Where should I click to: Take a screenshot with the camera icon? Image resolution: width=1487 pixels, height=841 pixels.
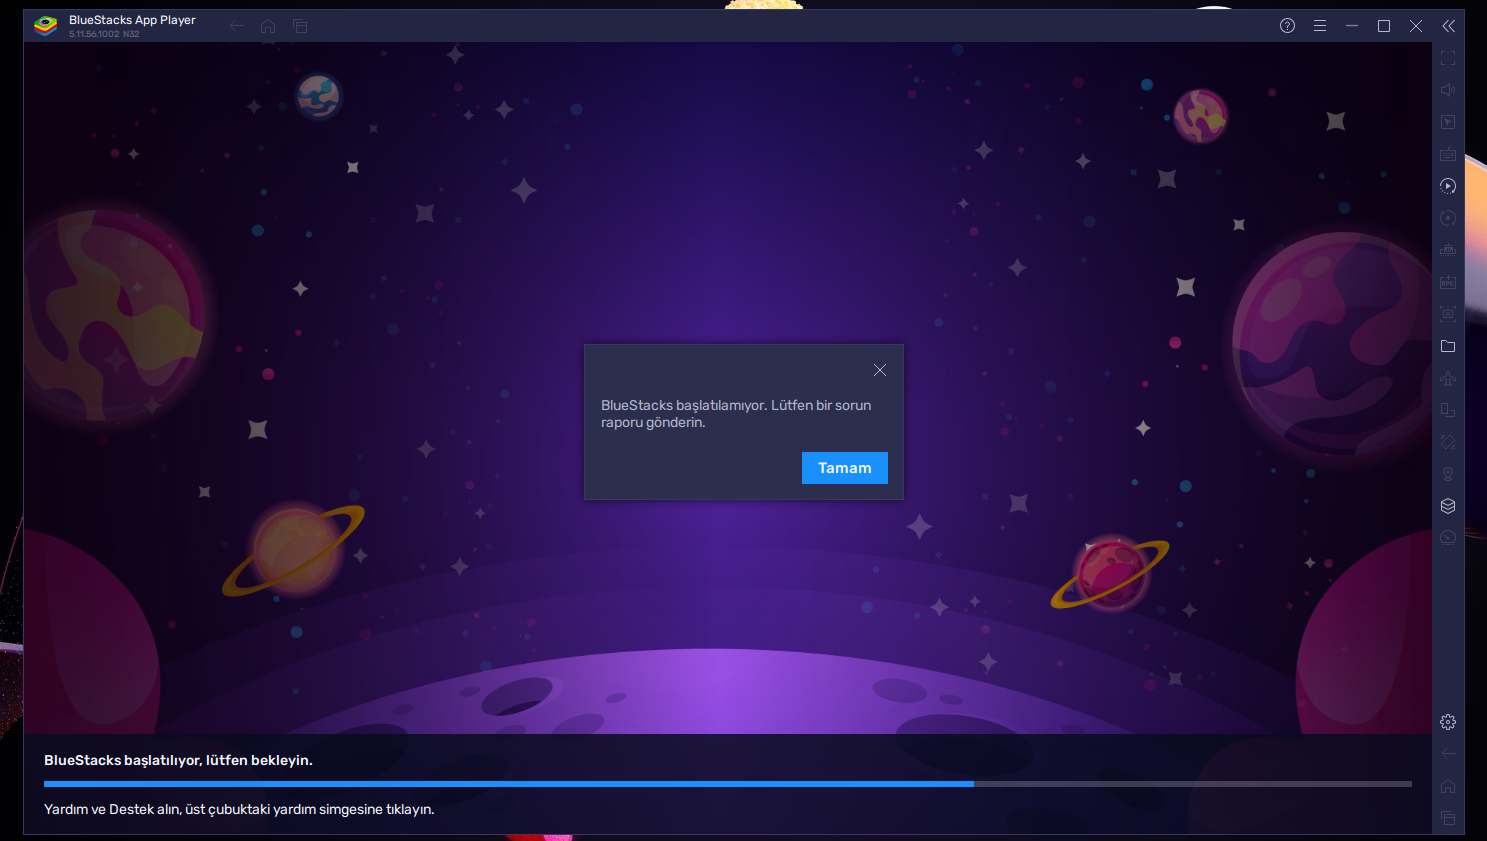(1448, 314)
